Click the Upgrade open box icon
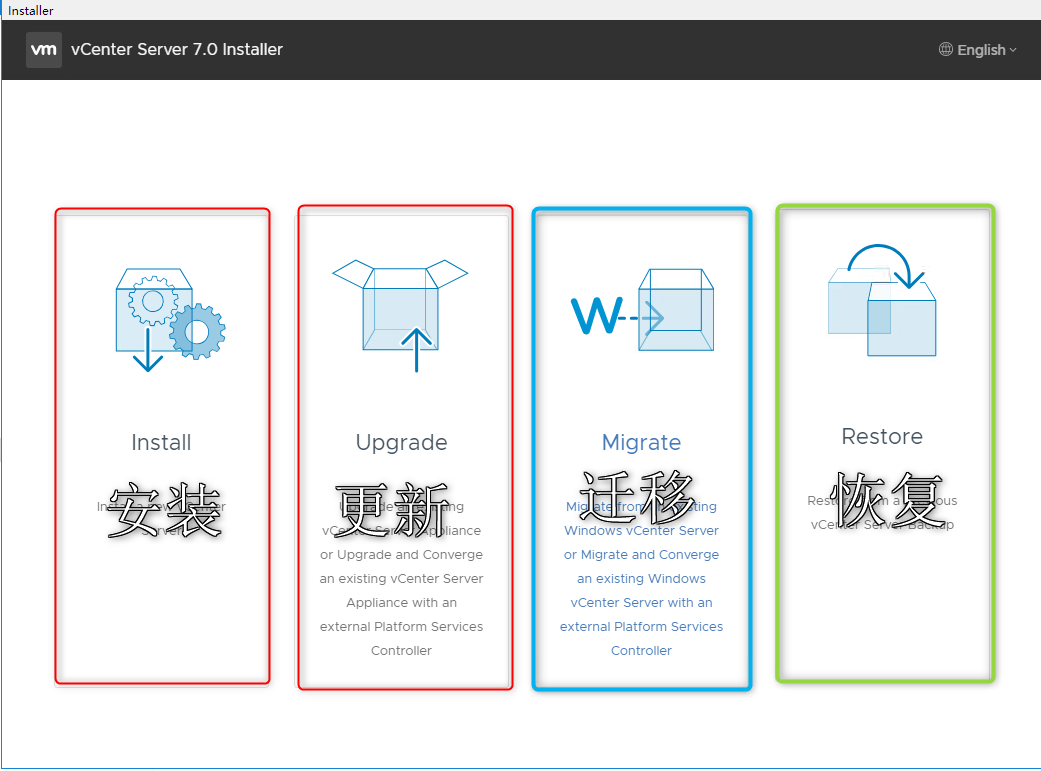 (400, 315)
